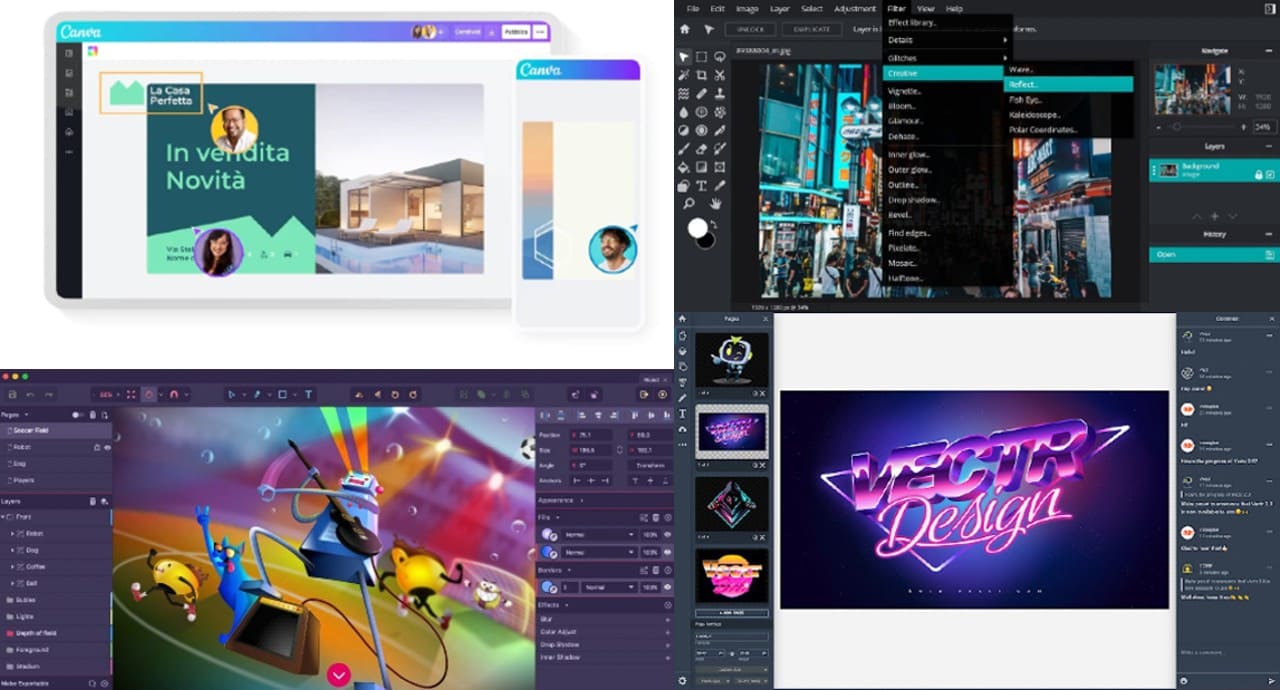Open the Glitches submenu in Filter menu
The height and width of the screenshot is (690, 1280).
tap(947, 58)
